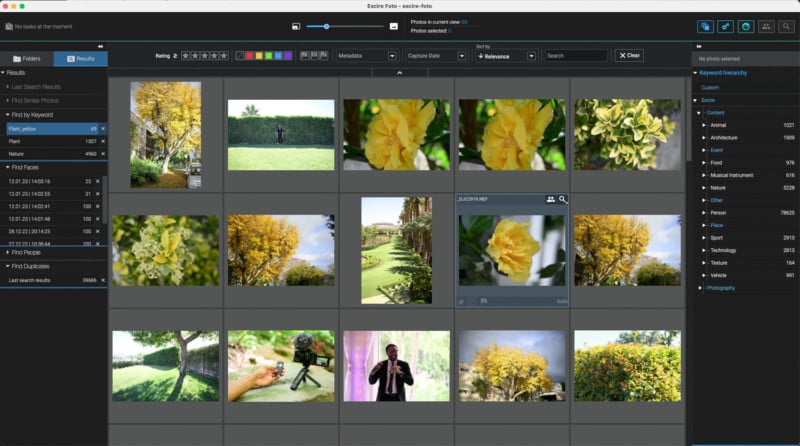Toggle the purple color label filter

[288, 56]
